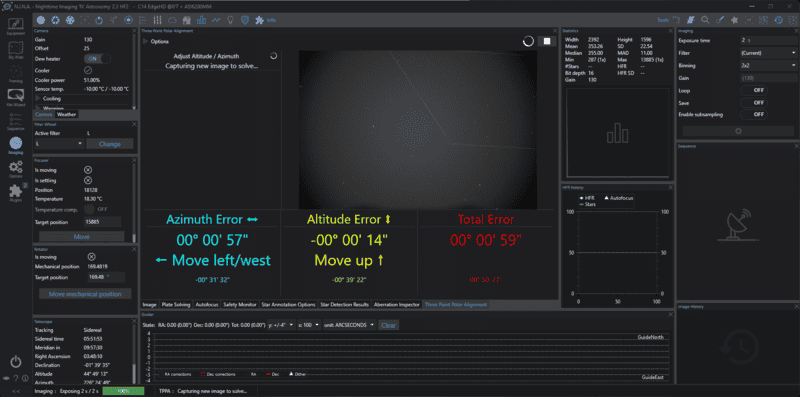Image resolution: width=800 pixels, height=397 pixels.
Task: Collapse the sidebar with the << arrows
Action: [x=16, y=391]
